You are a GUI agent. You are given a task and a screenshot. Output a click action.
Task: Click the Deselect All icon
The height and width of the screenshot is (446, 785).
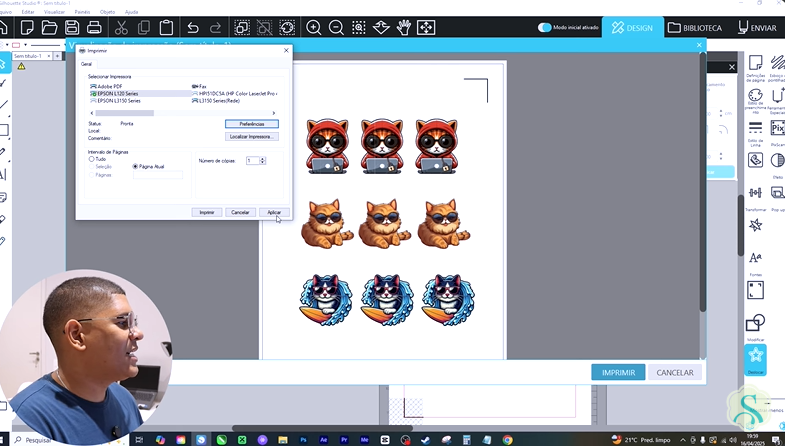[264, 28]
